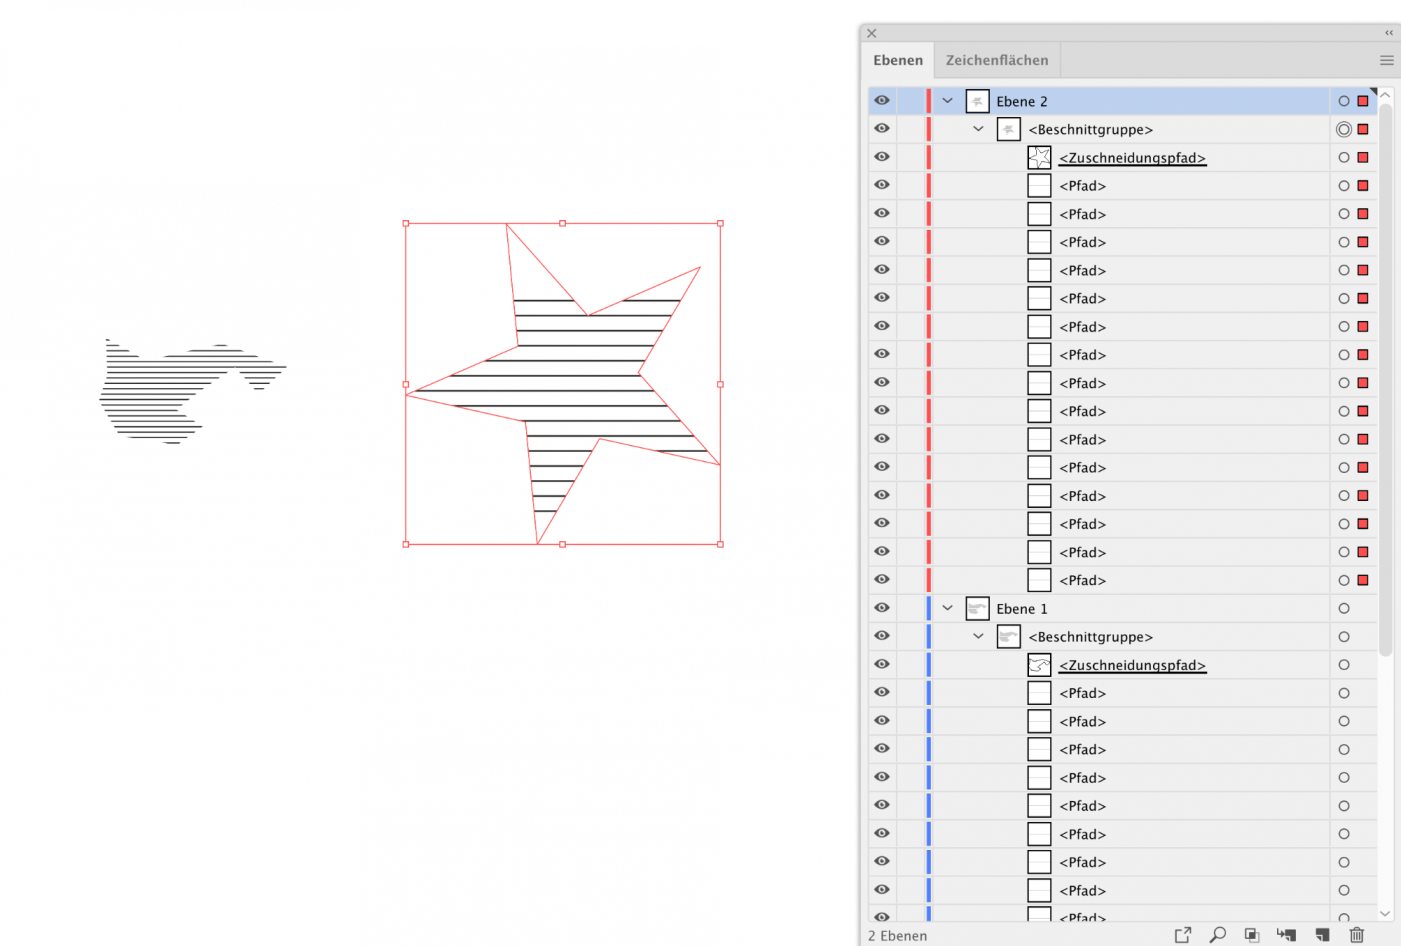Screen dimensions: 1401x946
Task: Click the Collect for Export icon
Action: (1183, 935)
